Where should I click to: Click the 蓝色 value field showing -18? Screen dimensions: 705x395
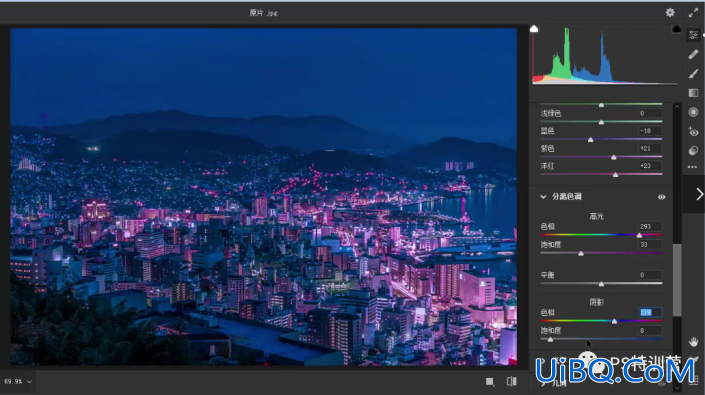click(650, 131)
